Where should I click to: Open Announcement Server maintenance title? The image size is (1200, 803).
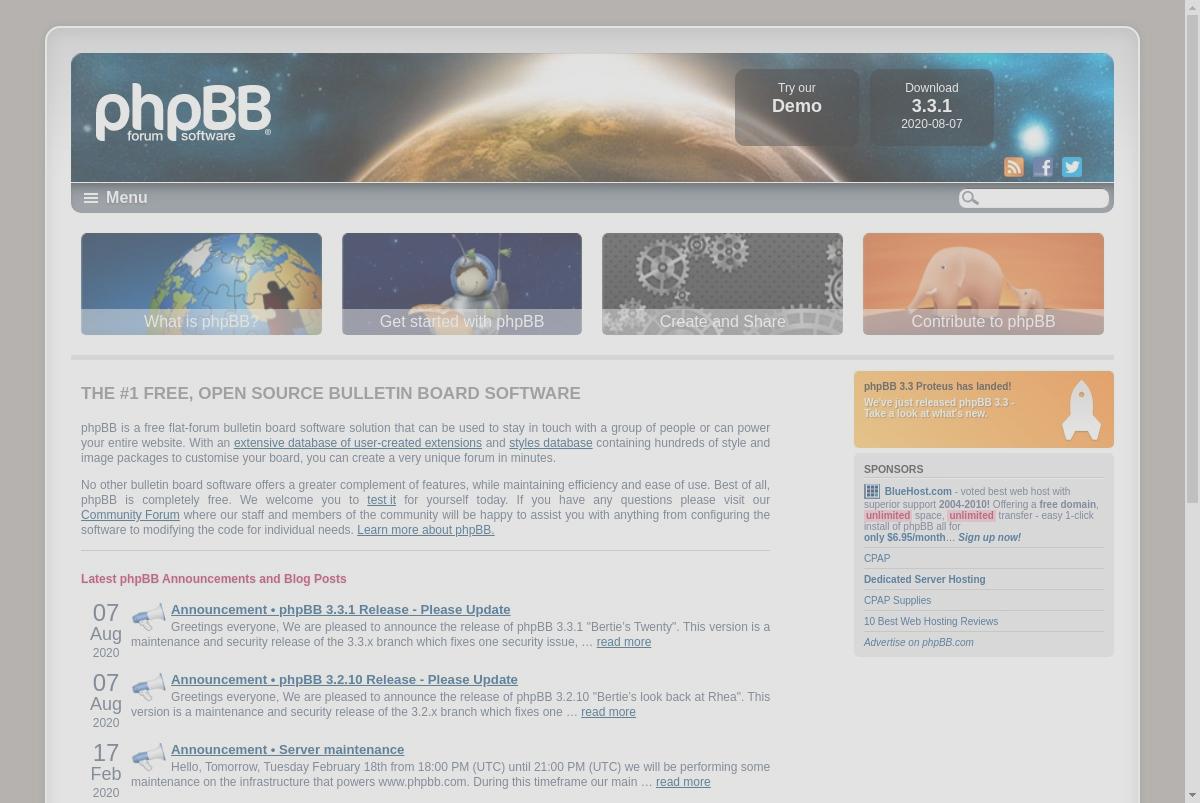tap(287, 749)
